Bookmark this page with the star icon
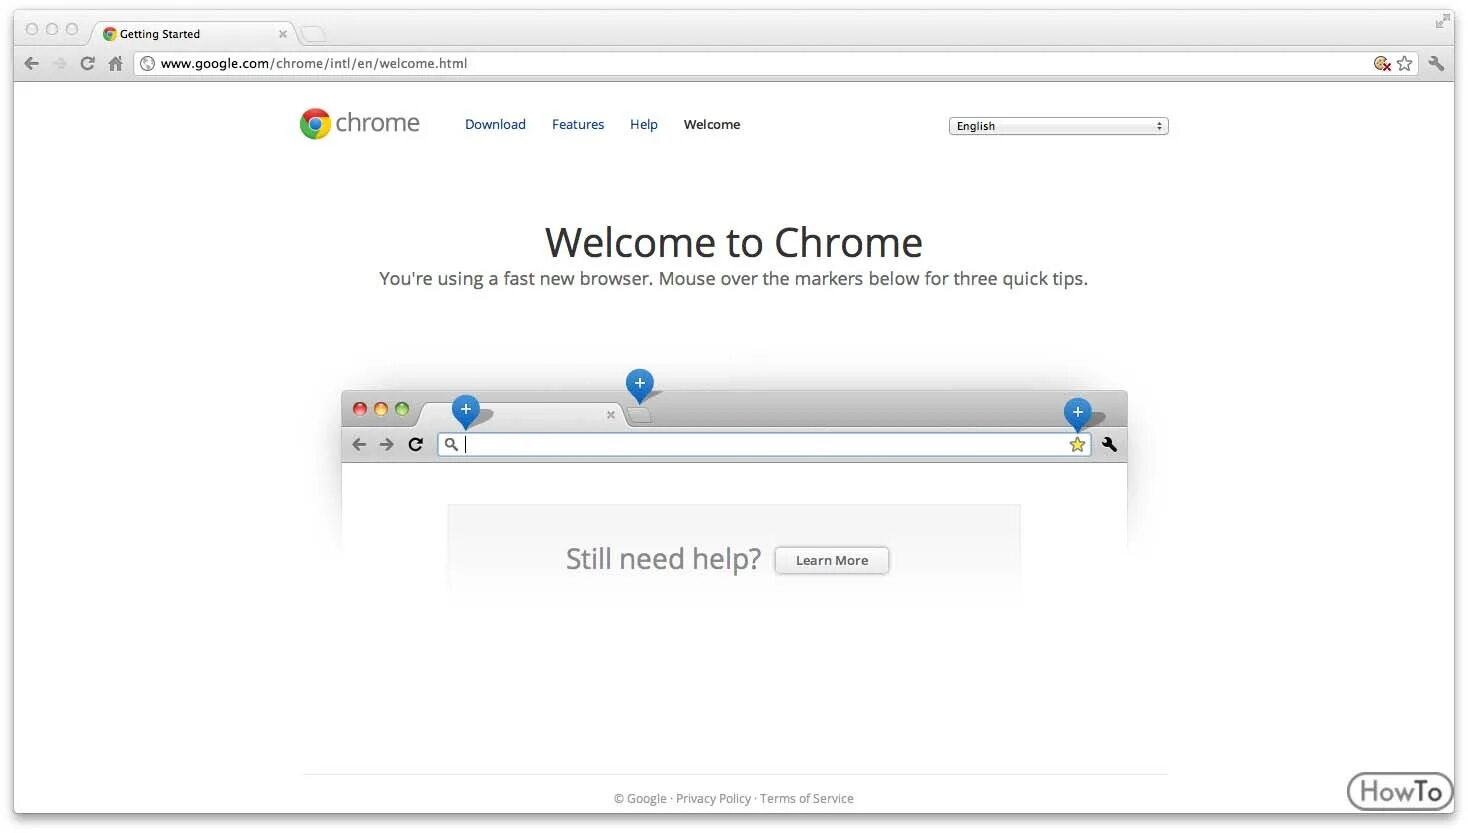This screenshot has height=833, width=1468. pos(1404,63)
